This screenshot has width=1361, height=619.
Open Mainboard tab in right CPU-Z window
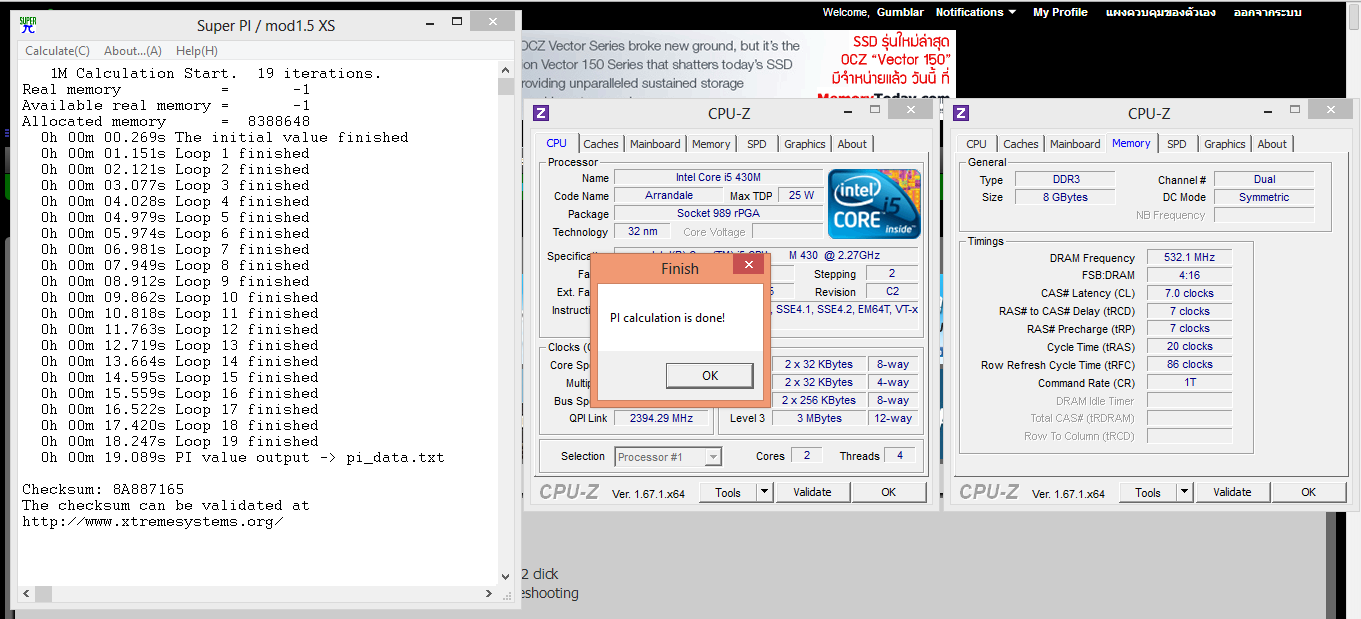coord(1075,144)
